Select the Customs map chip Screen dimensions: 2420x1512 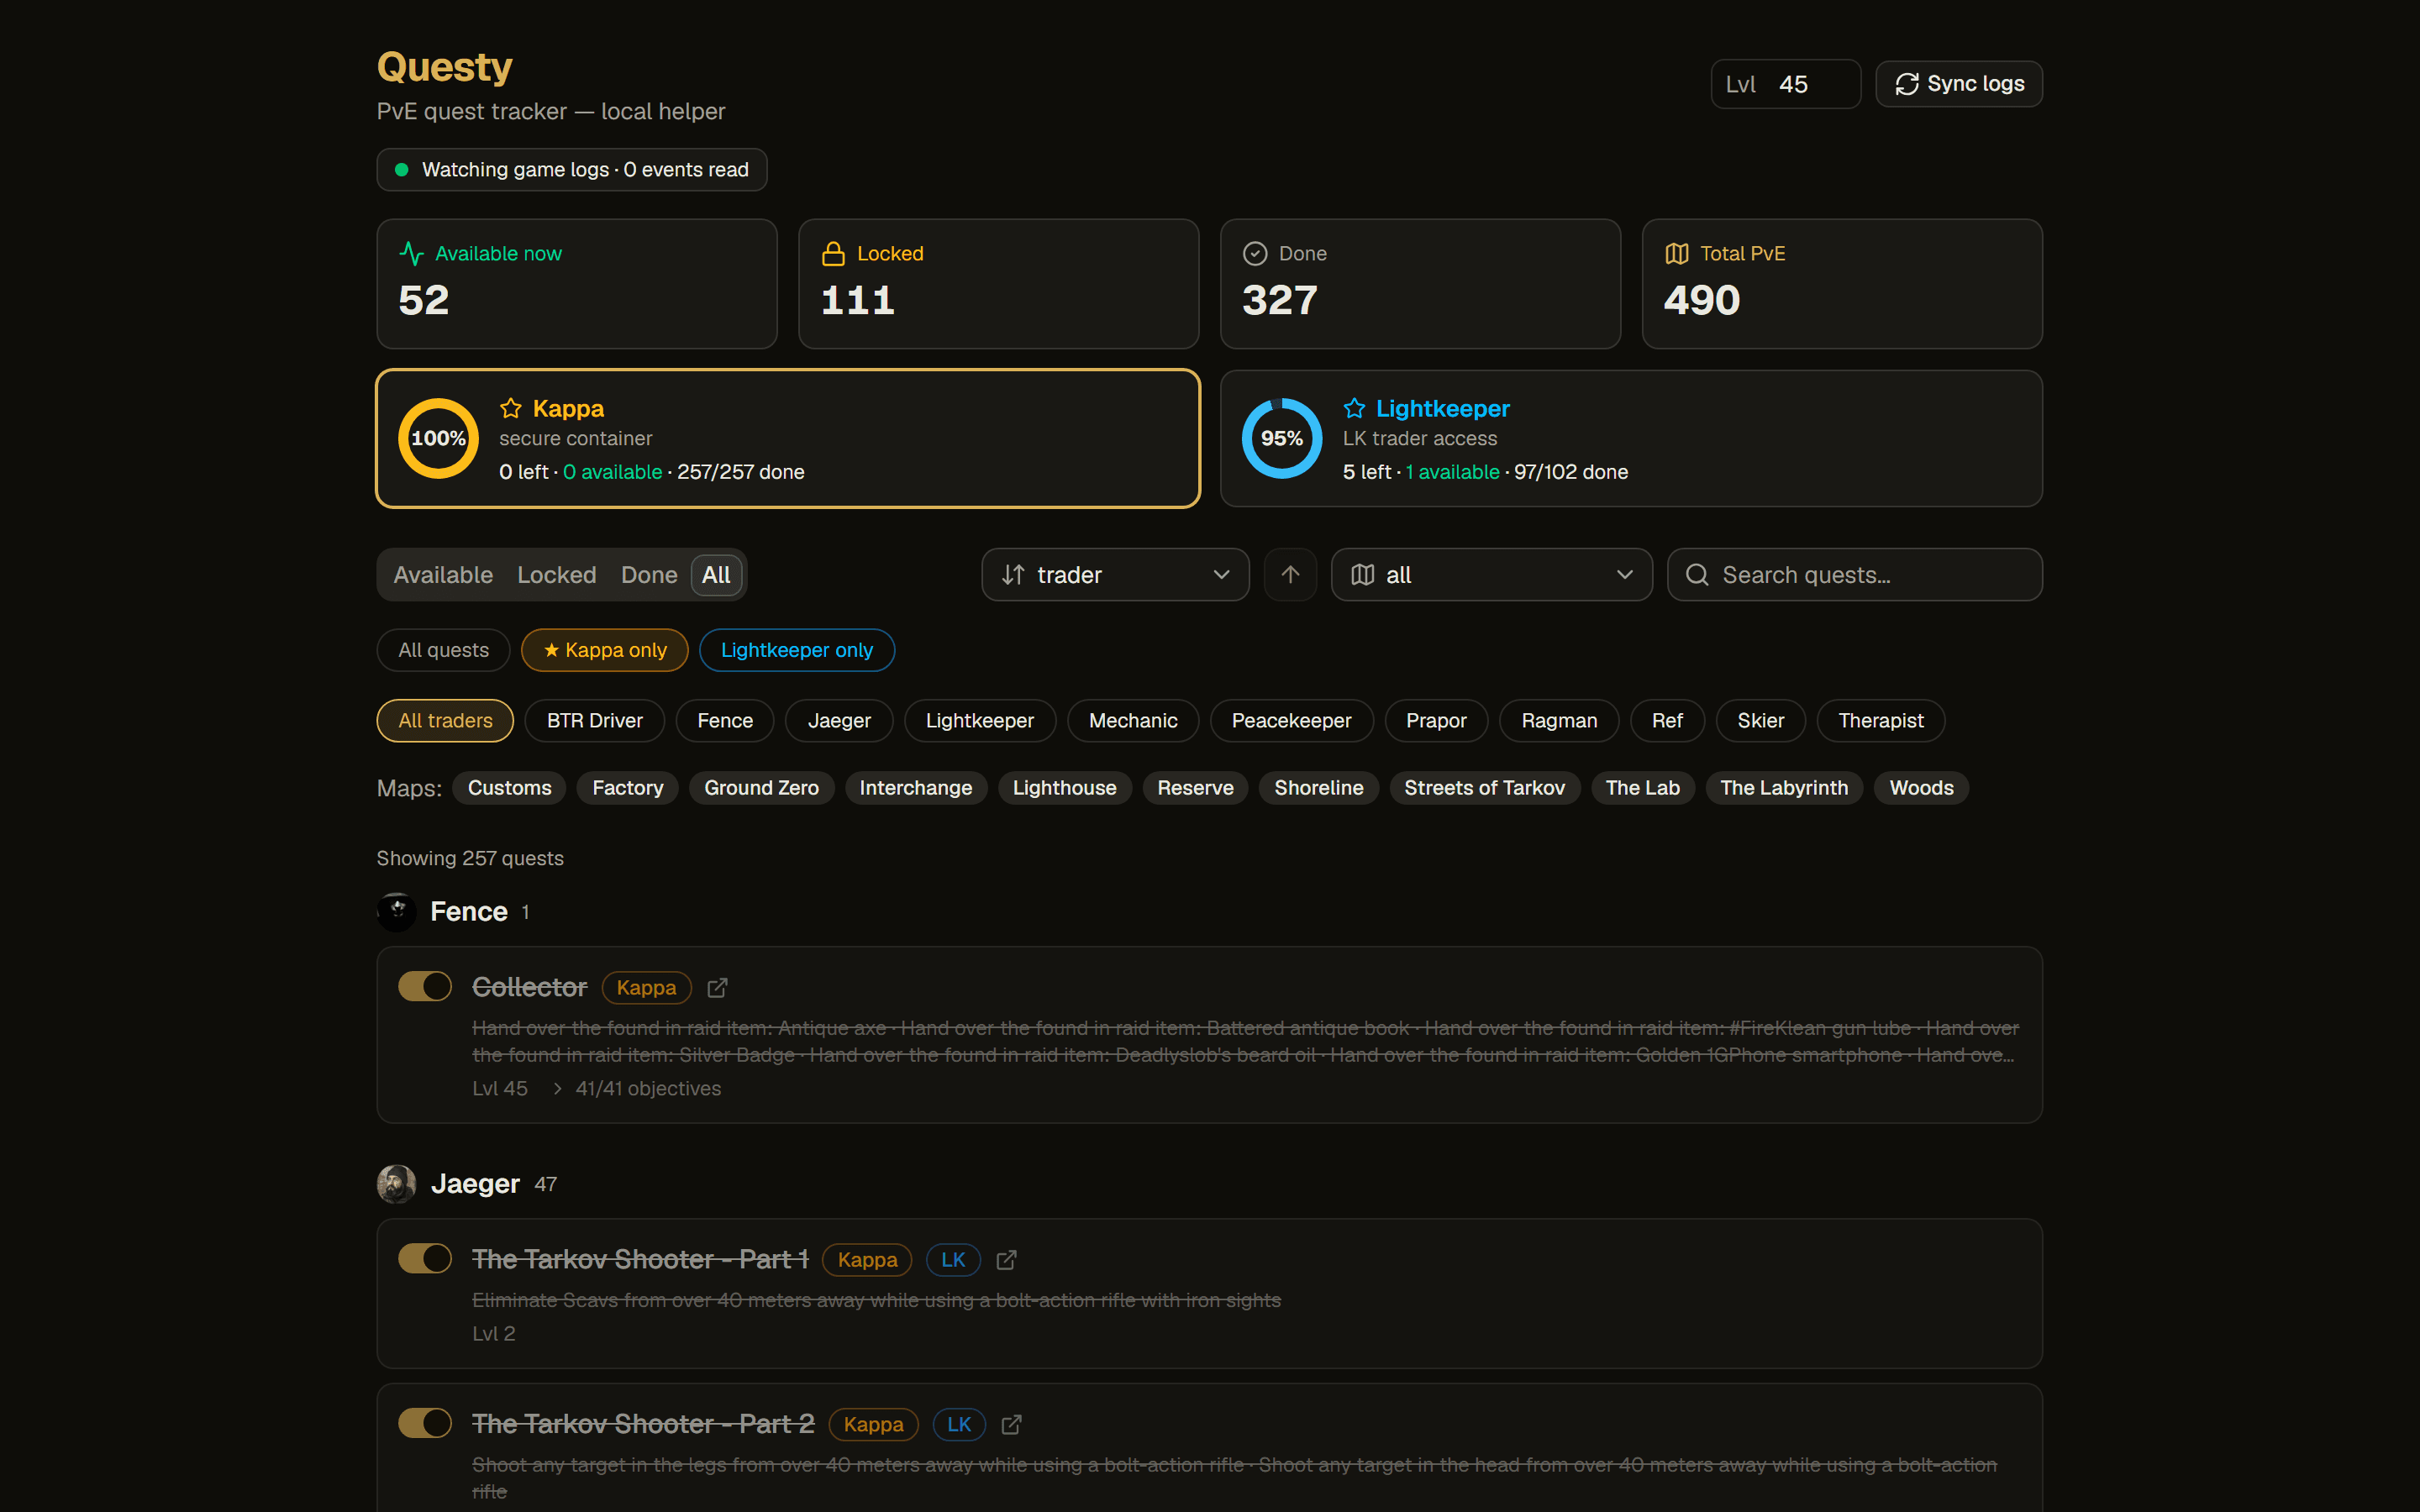509,788
